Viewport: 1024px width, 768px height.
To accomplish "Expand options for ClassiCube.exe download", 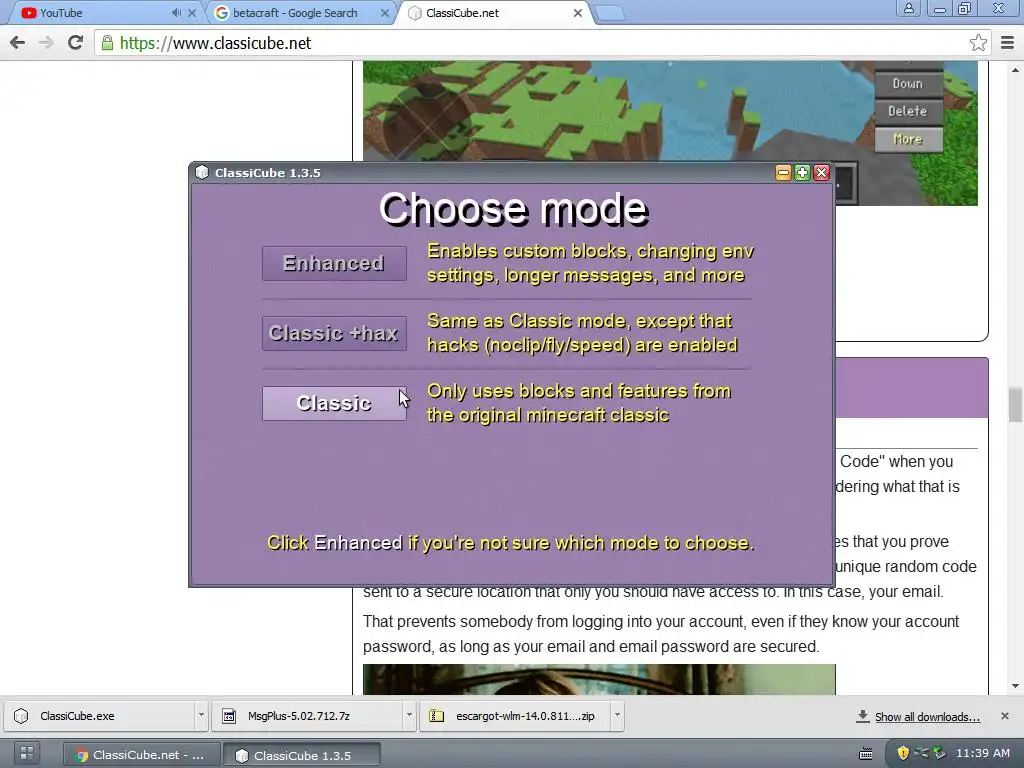I will (201, 716).
